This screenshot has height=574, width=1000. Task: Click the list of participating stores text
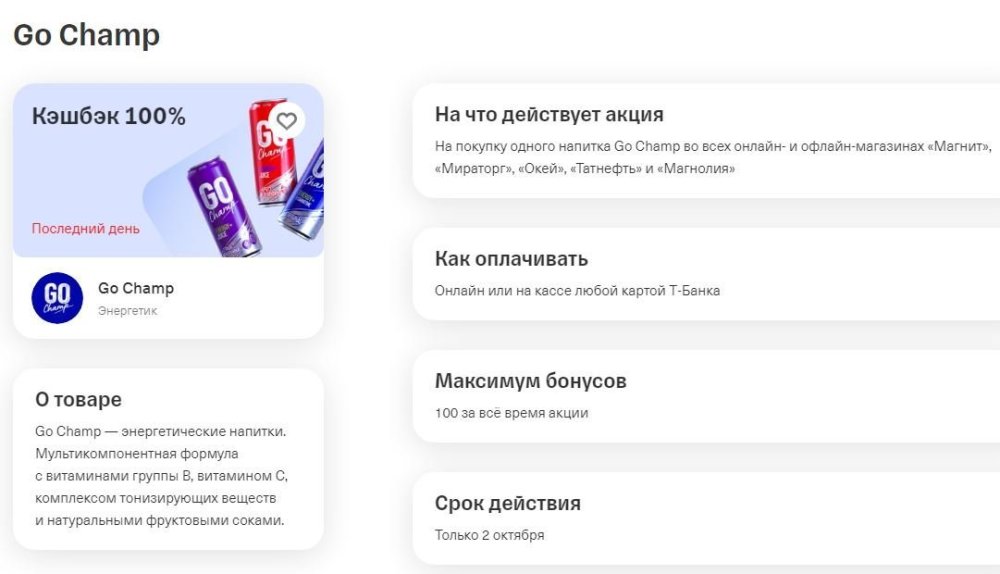click(713, 158)
